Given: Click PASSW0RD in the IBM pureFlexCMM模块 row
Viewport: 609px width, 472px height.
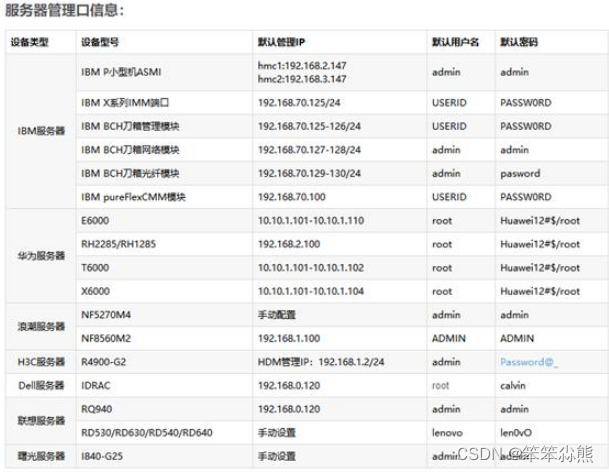Looking at the screenshot, I should coord(525,197).
